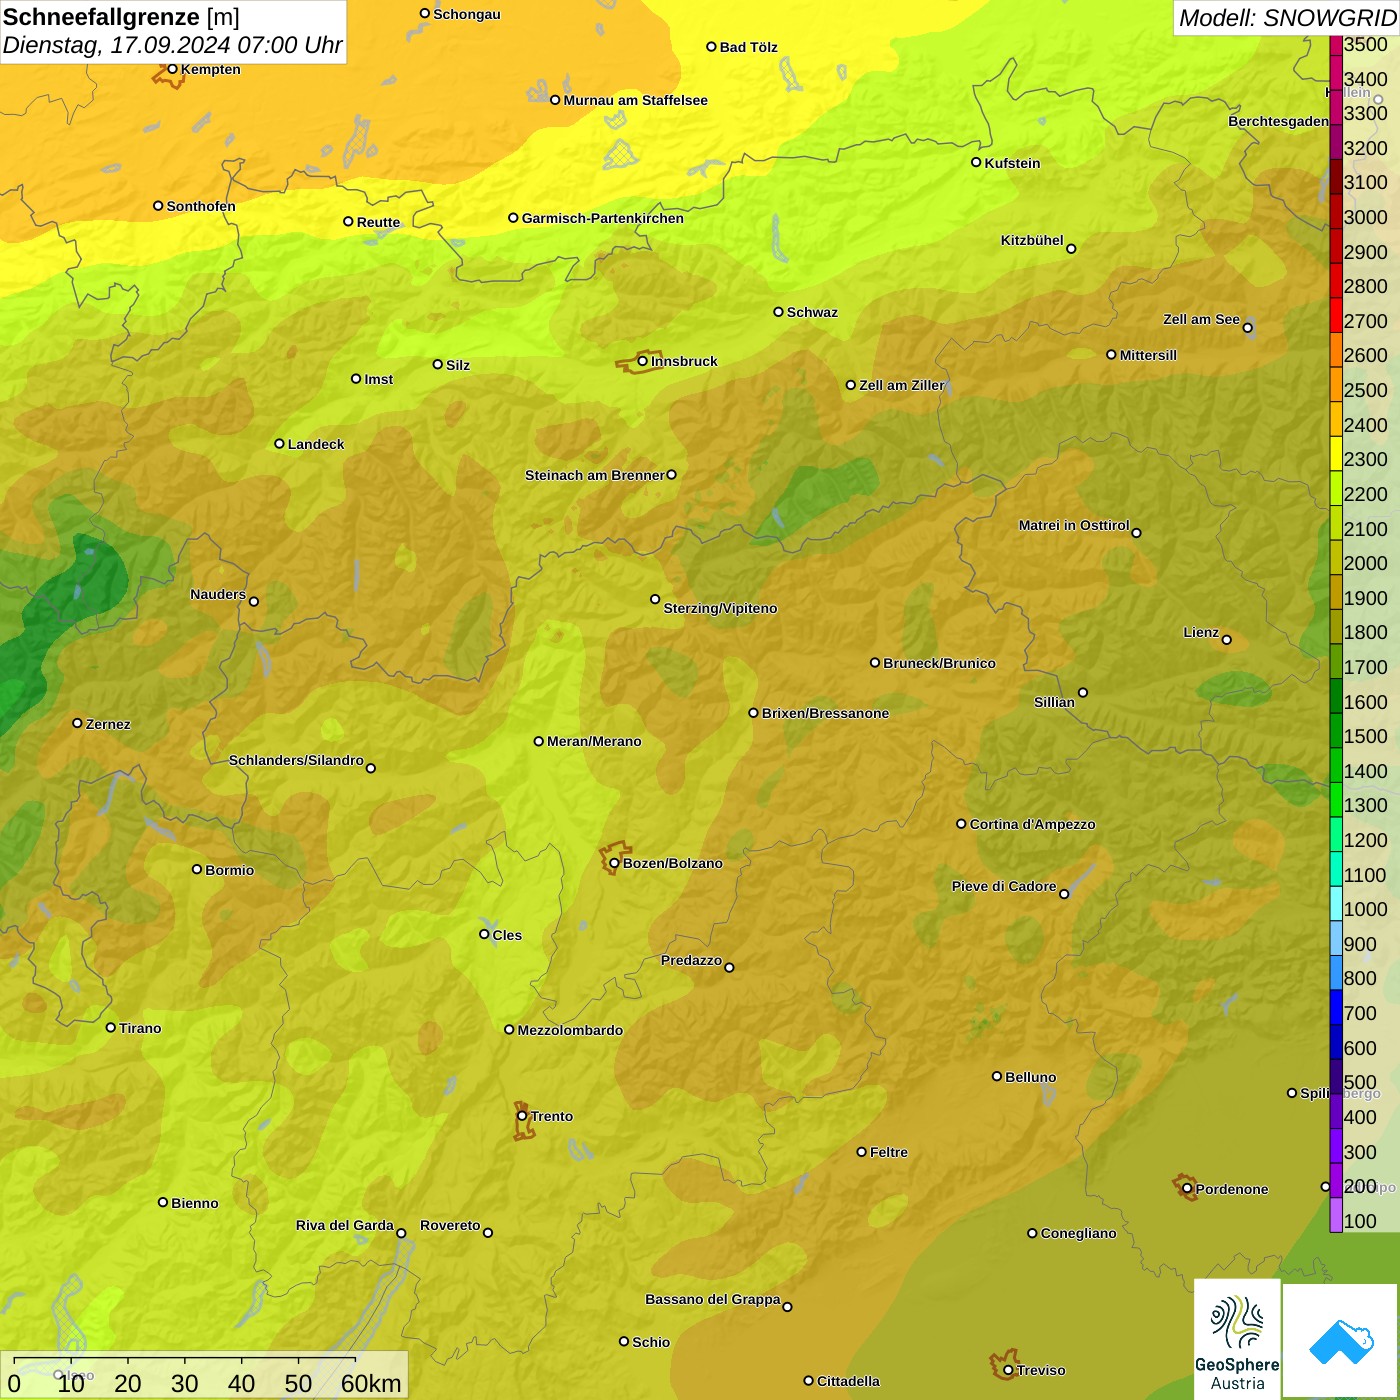Click the 'Riva del Garda' label
The image size is (1400, 1400).
click(x=344, y=1225)
